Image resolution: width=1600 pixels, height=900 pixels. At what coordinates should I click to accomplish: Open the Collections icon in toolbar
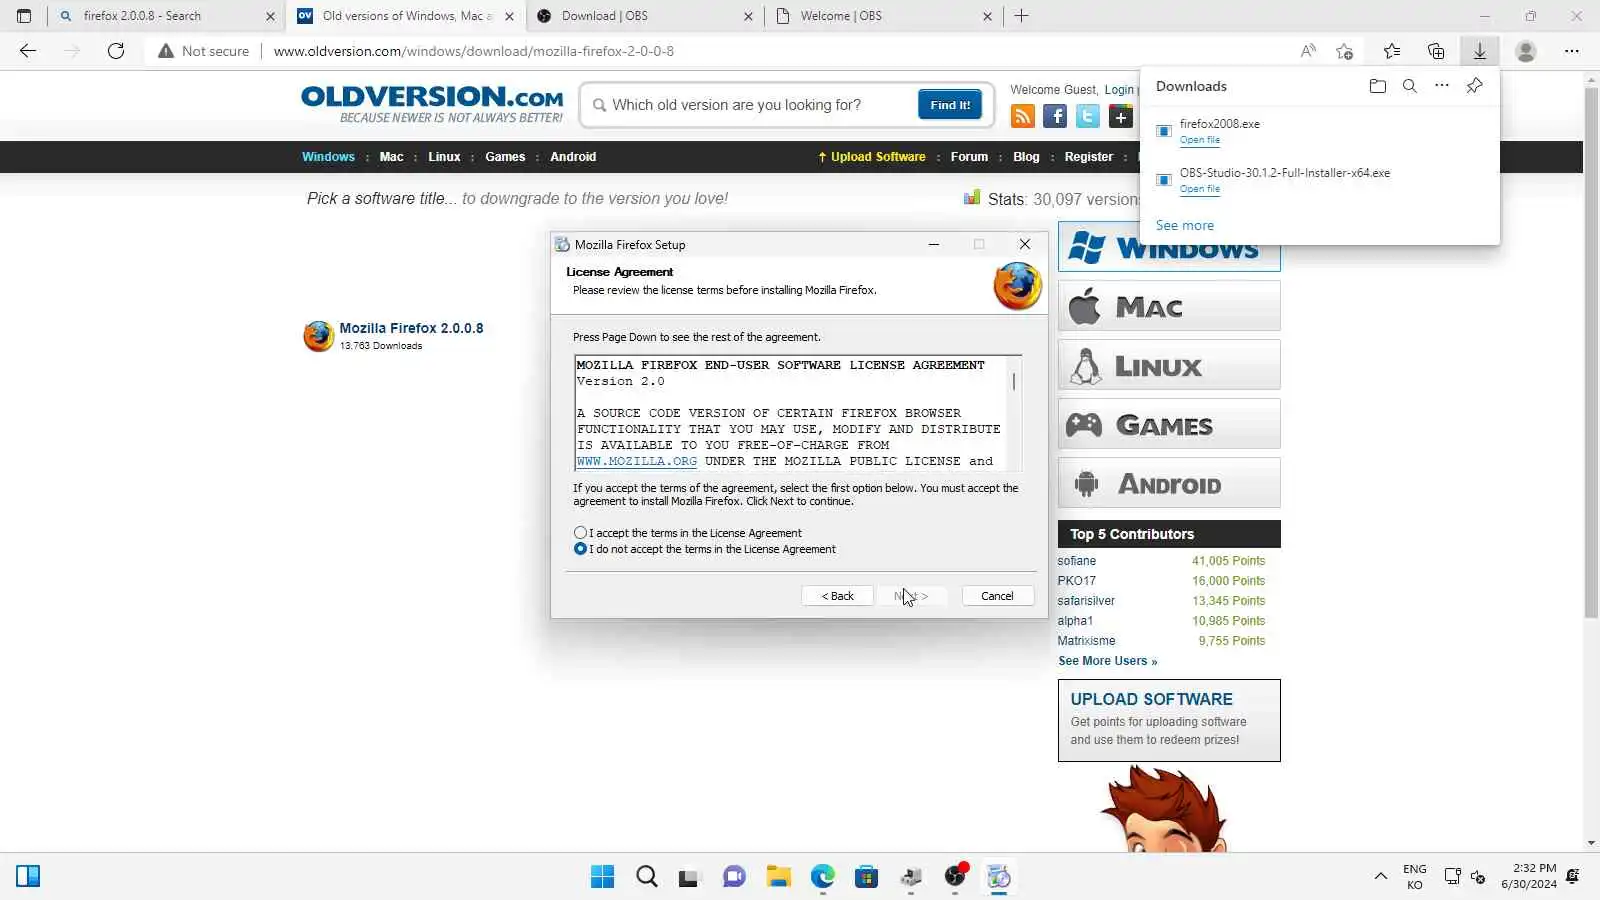(1436, 51)
